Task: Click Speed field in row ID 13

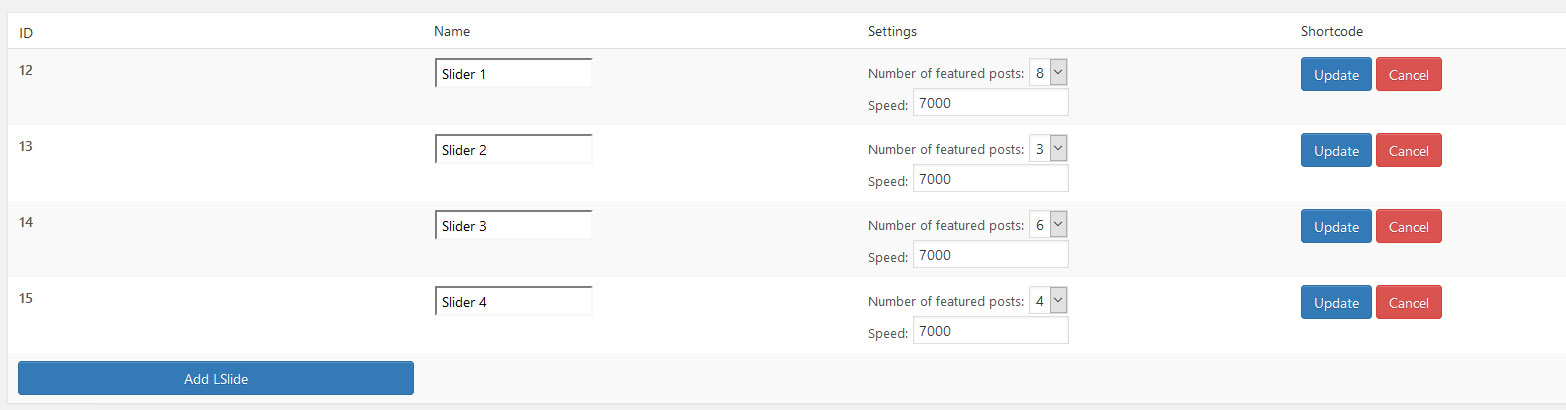Action: click(x=990, y=179)
